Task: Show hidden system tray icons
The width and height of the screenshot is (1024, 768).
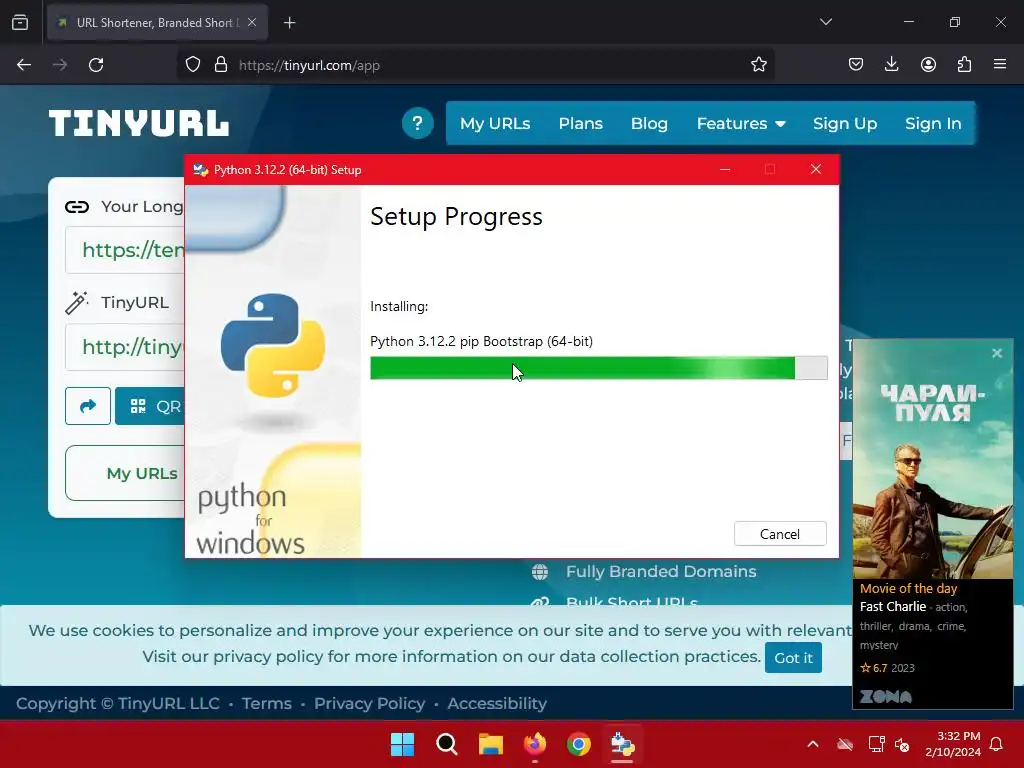Action: click(813, 744)
